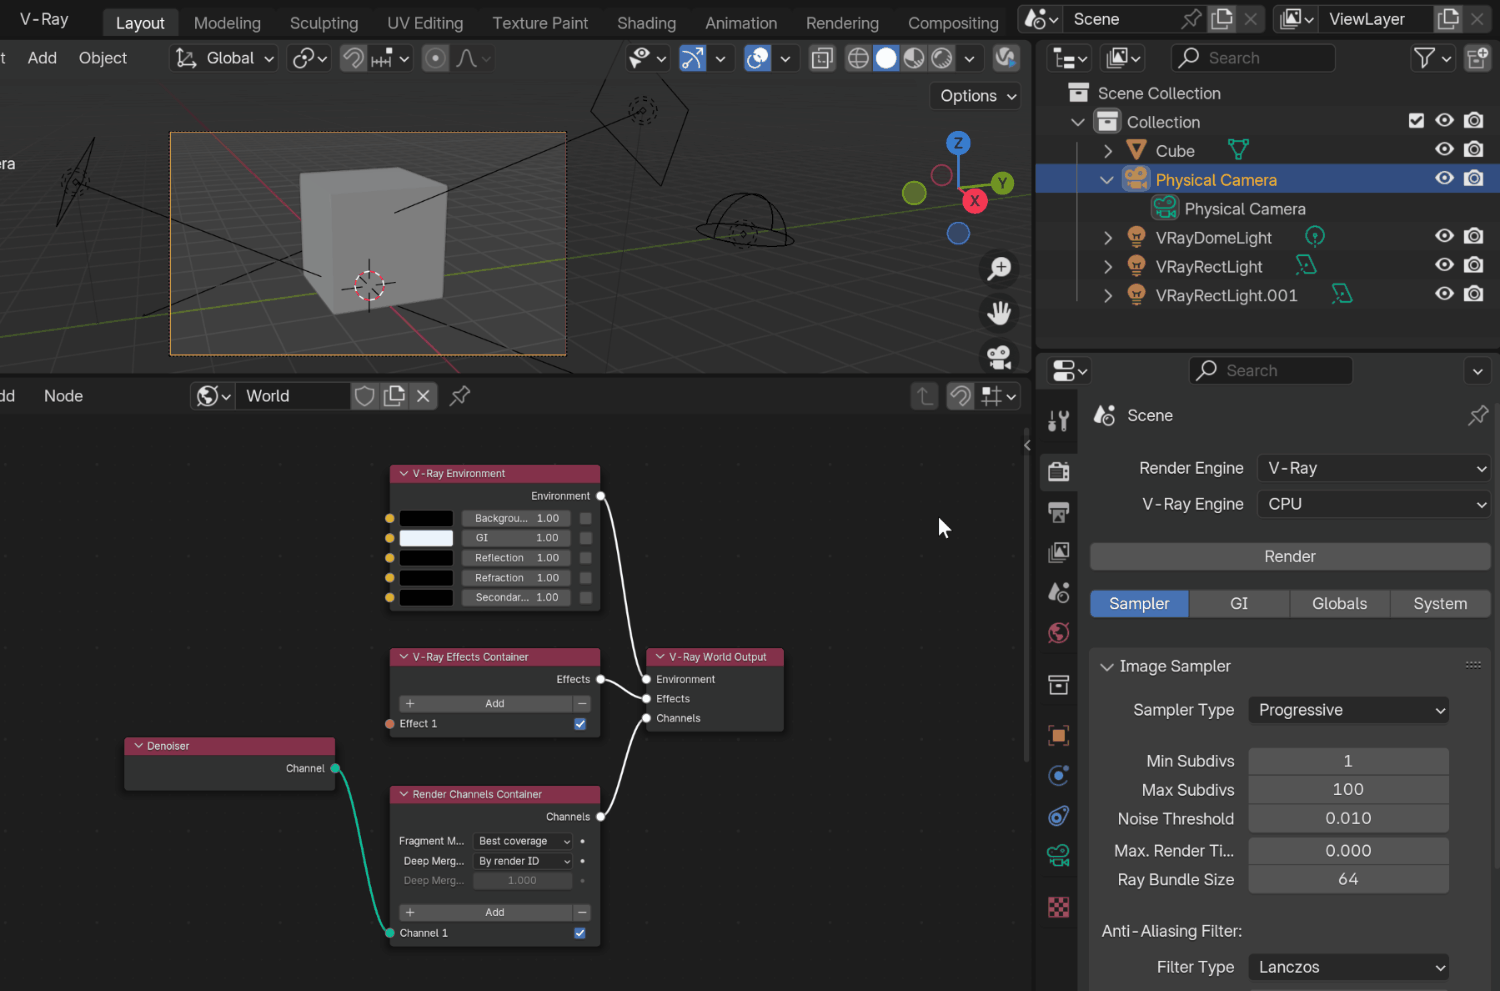This screenshot has width=1500, height=991.
Task: Uncheck the Channel 1 checkbox
Action: pyautogui.click(x=580, y=933)
